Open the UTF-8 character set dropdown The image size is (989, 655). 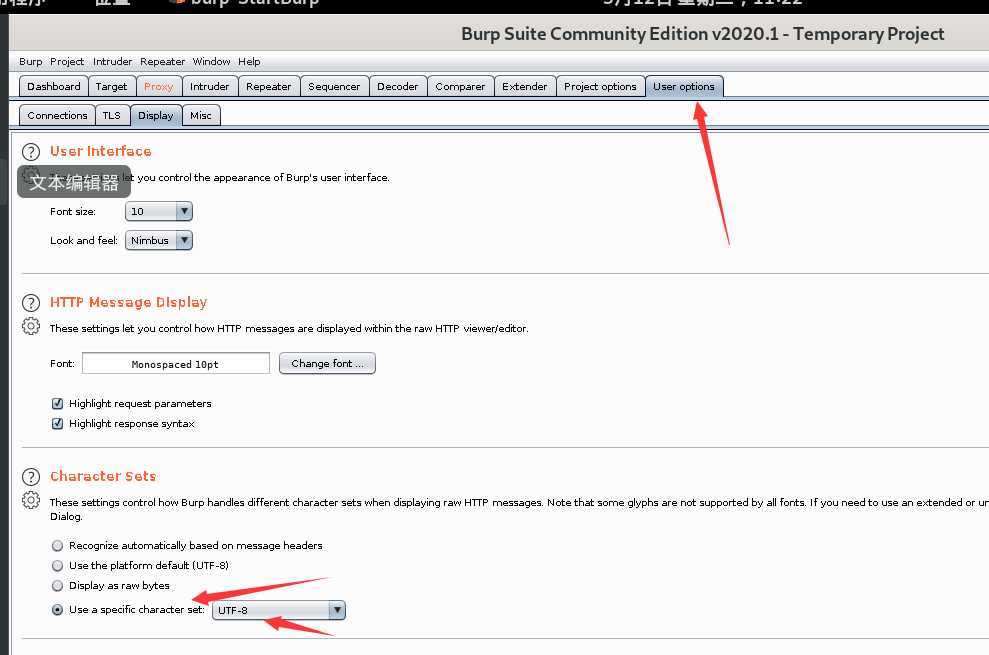pyautogui.click(x=279, y=610)
